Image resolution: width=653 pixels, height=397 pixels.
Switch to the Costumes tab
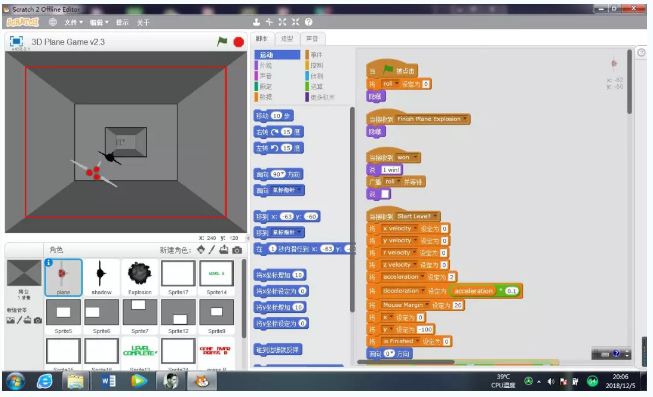click(x=287, y=39)
